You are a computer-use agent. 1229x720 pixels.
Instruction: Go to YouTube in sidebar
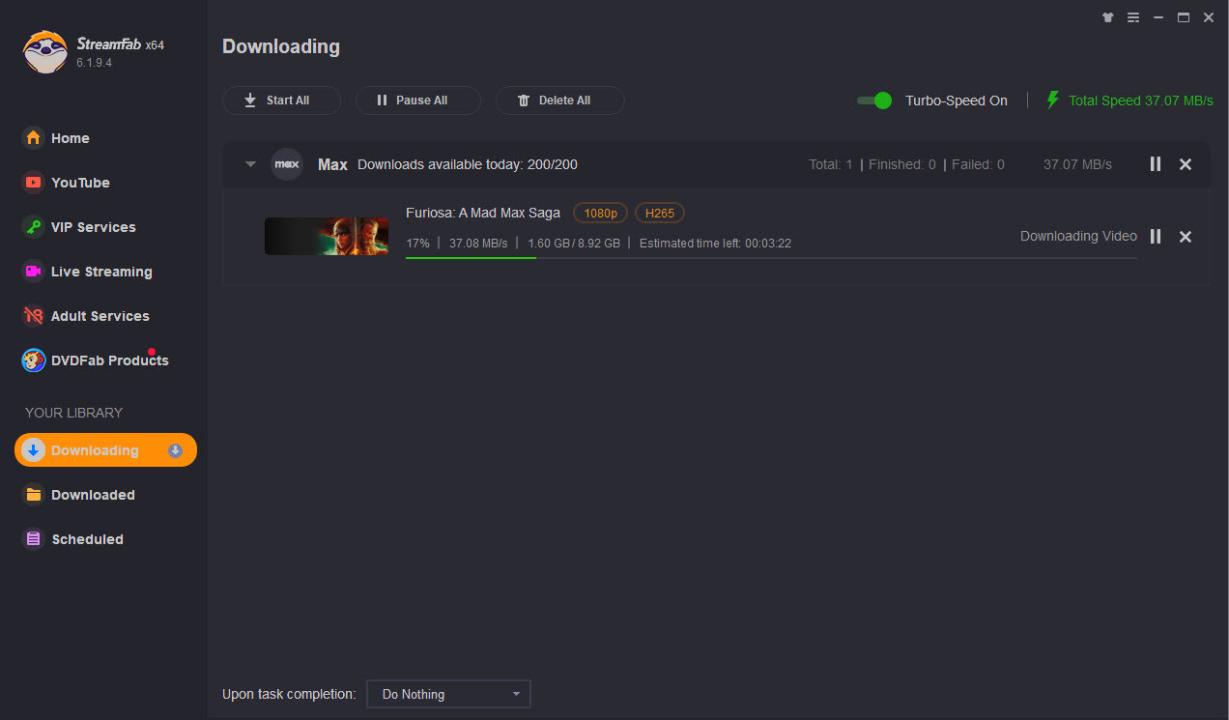(x=66, y=182)
